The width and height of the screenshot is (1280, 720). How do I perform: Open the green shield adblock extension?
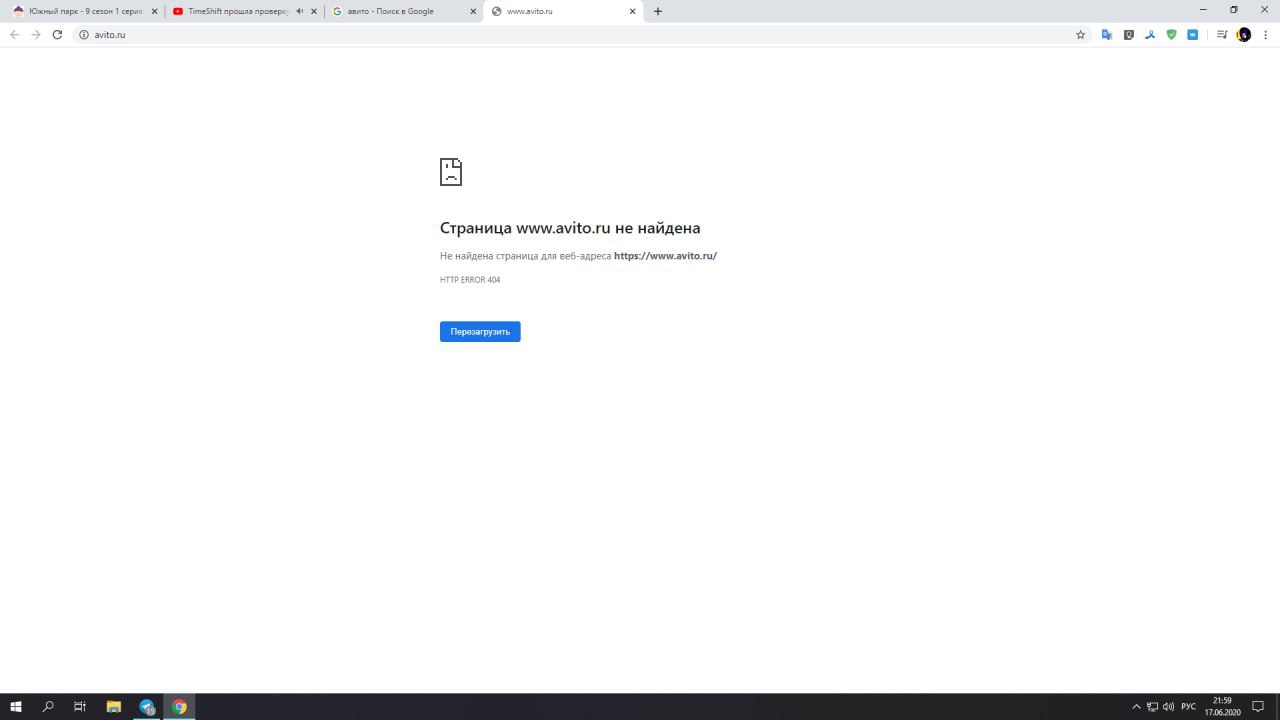[x=1172, y=34]
